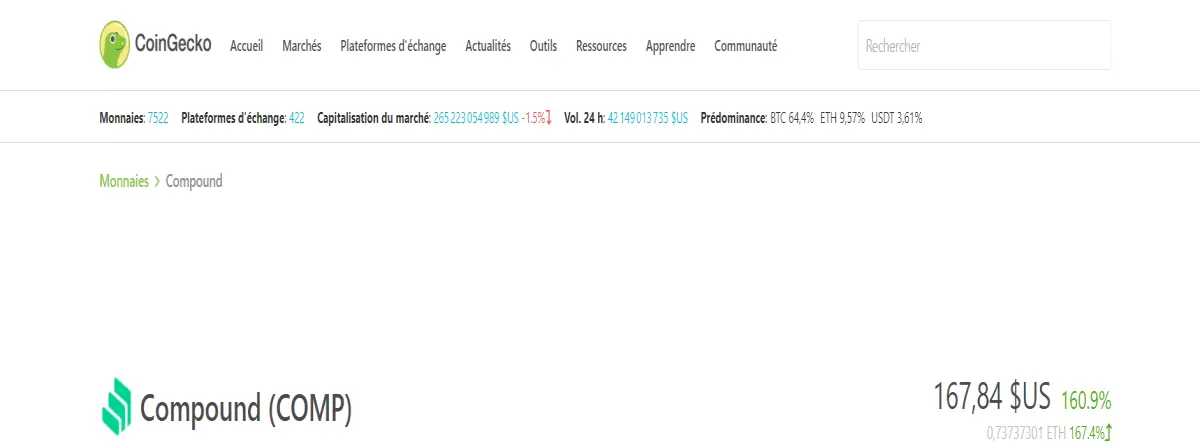Open the exchanges count 422 link
Image resolution: width=1200 pixels, height=443 pixels.
297,118
